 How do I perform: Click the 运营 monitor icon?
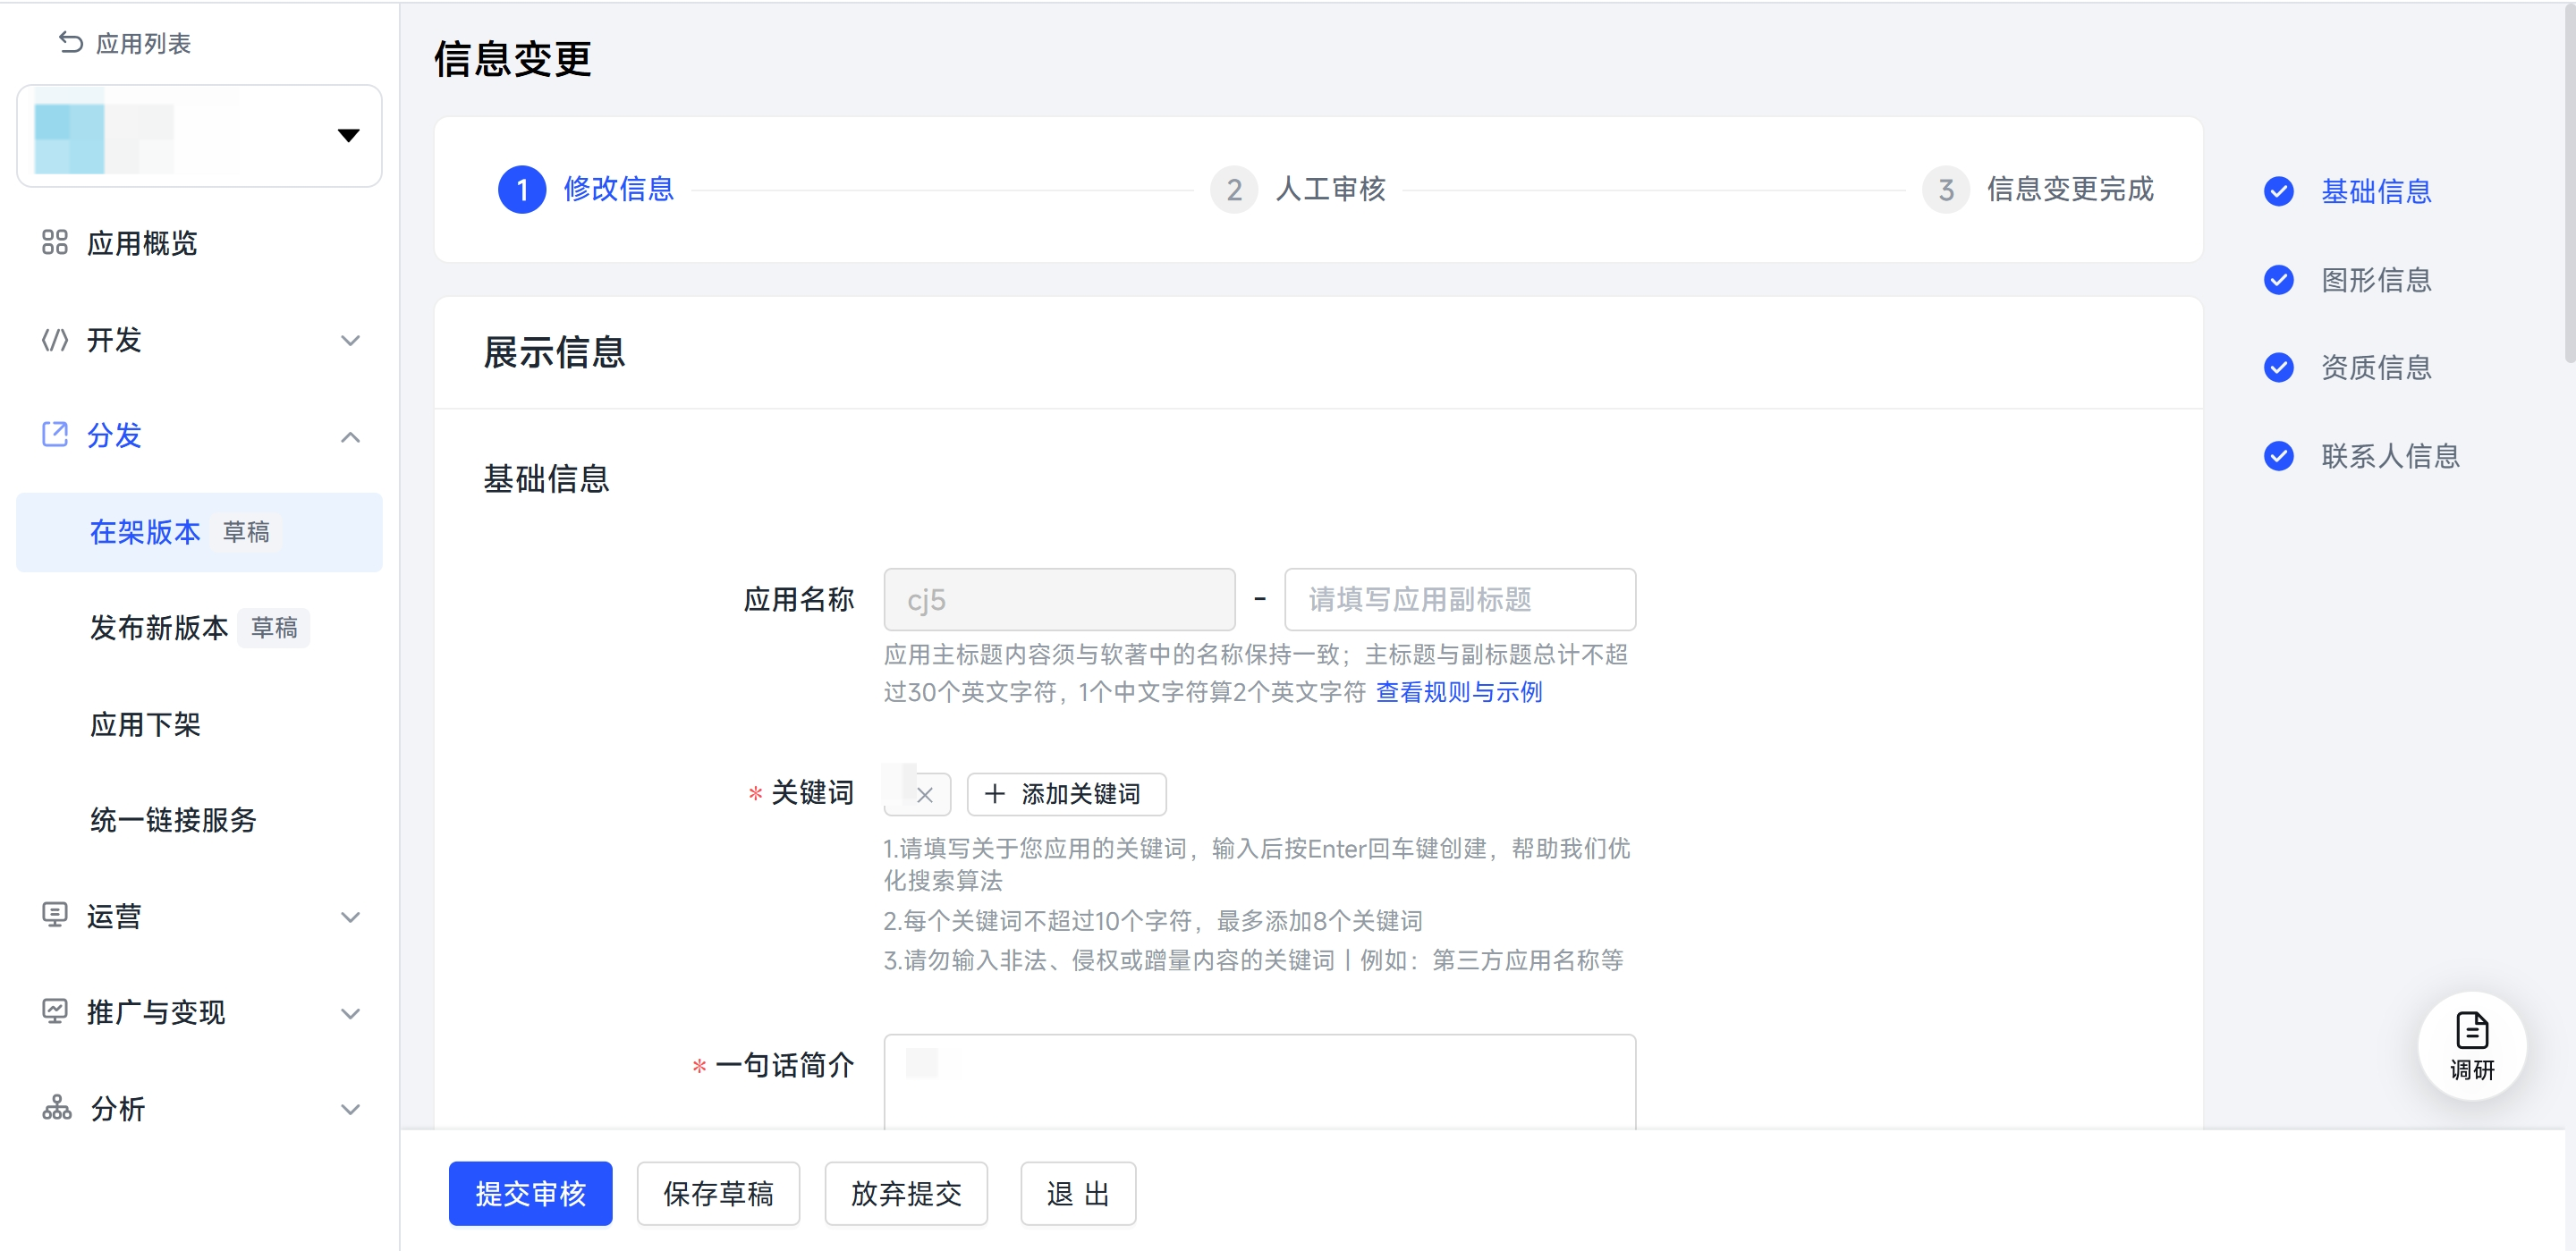pos(54,915)
